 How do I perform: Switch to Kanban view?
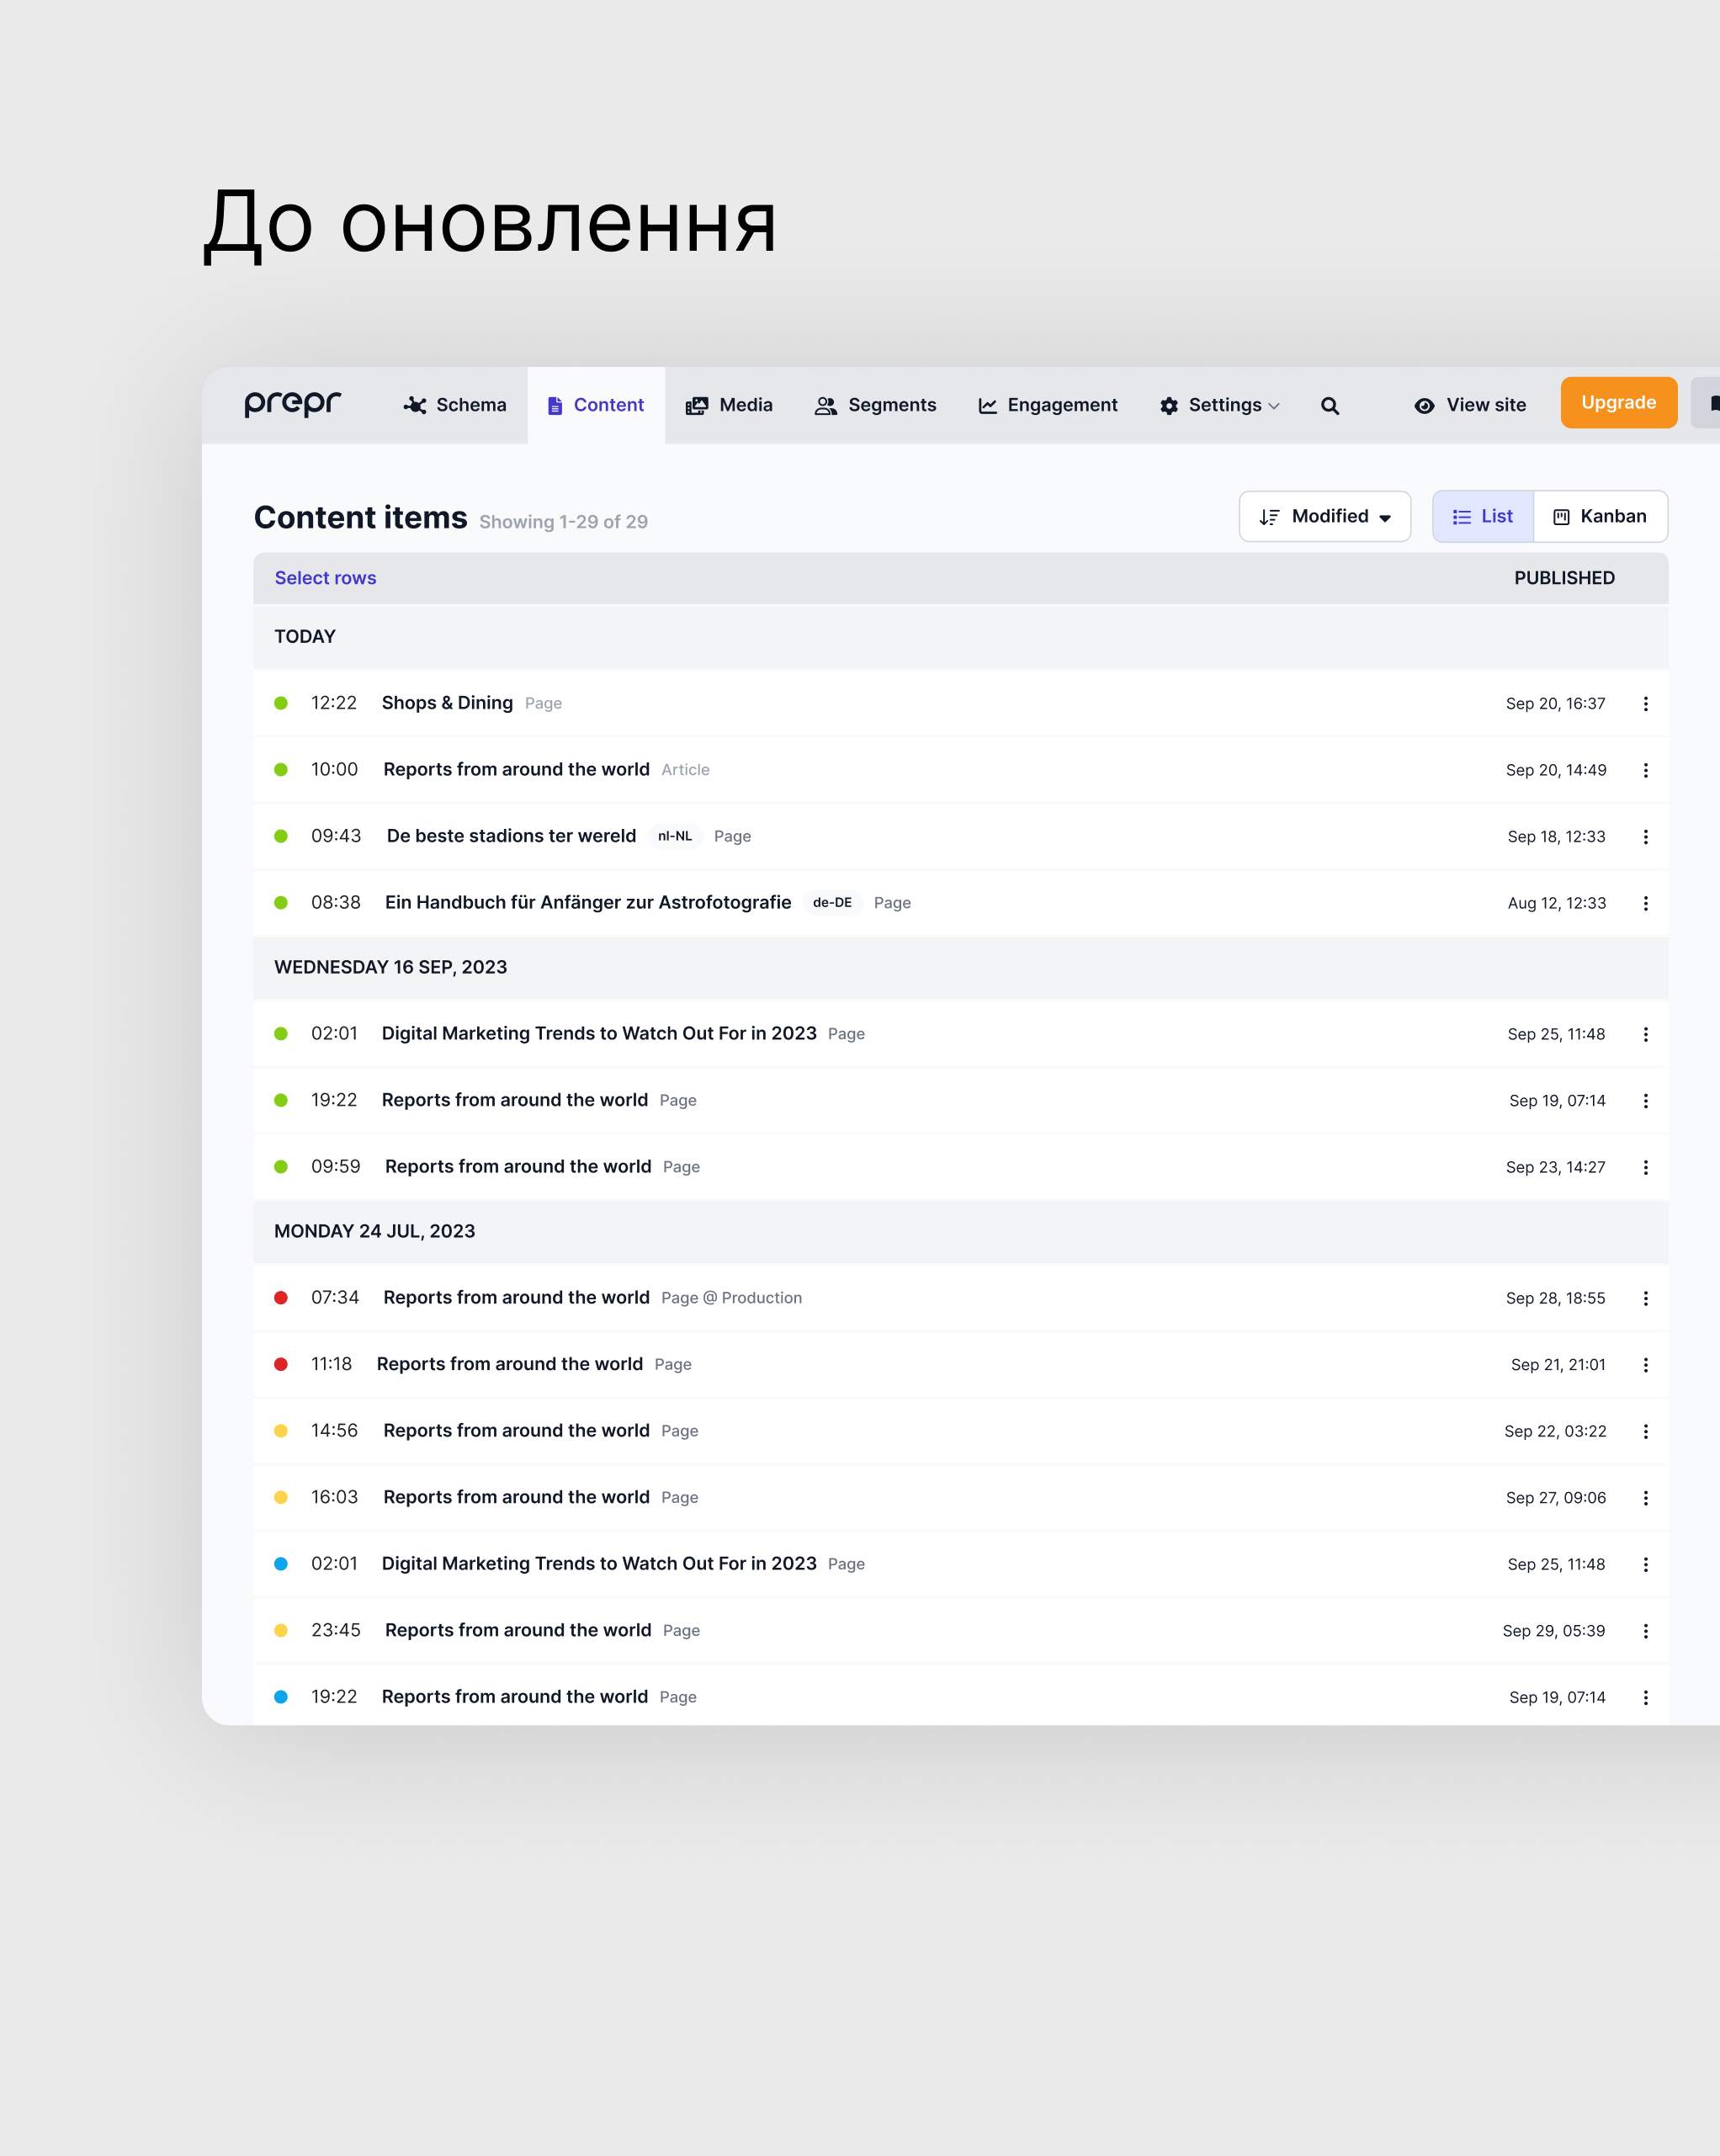(x=1599, y=516)
